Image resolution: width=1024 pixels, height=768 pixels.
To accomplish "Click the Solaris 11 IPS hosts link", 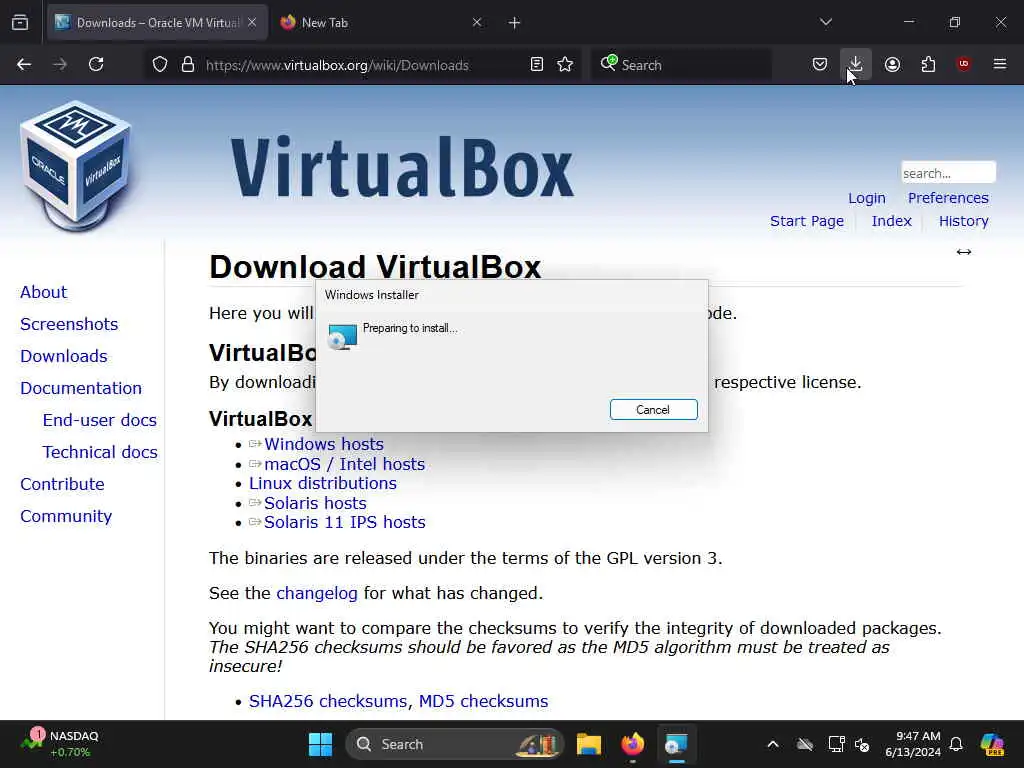I will 344,522.
